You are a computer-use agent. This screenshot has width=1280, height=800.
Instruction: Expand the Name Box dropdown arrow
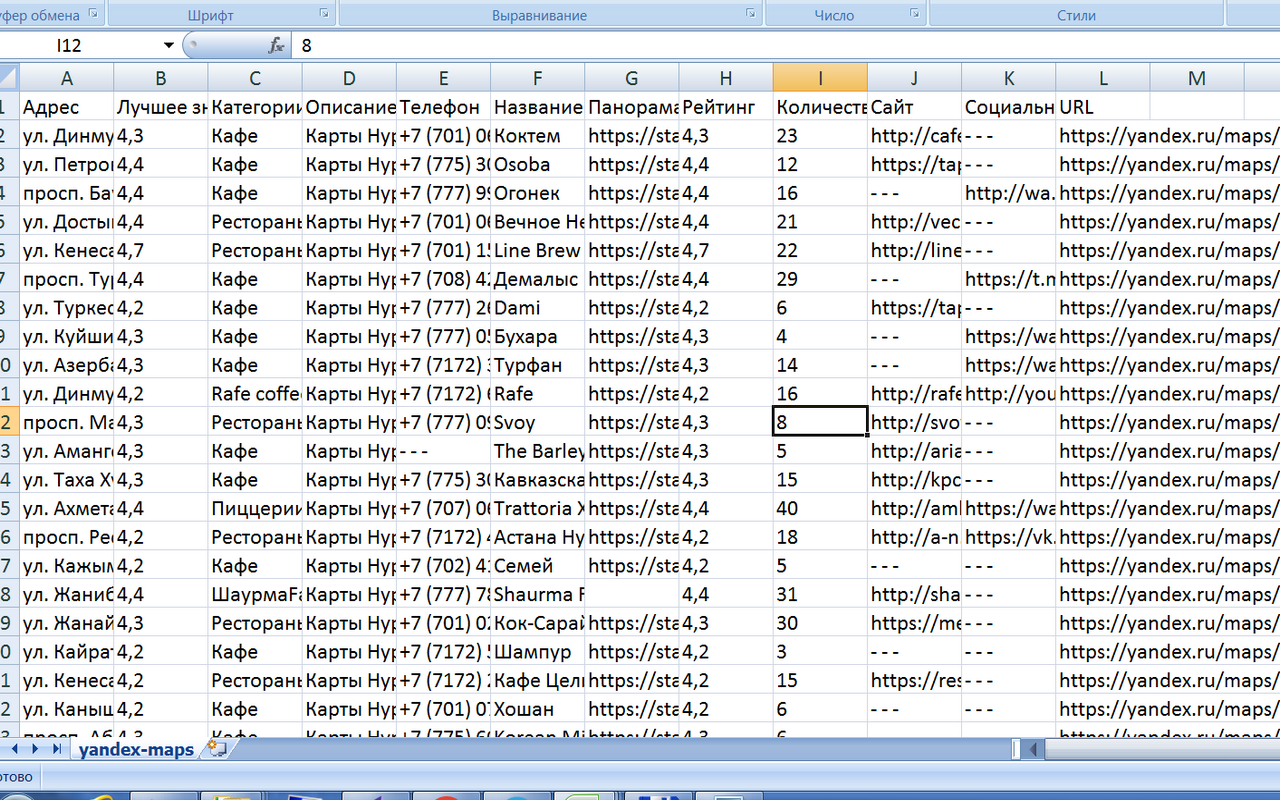[x=169, y=46]
